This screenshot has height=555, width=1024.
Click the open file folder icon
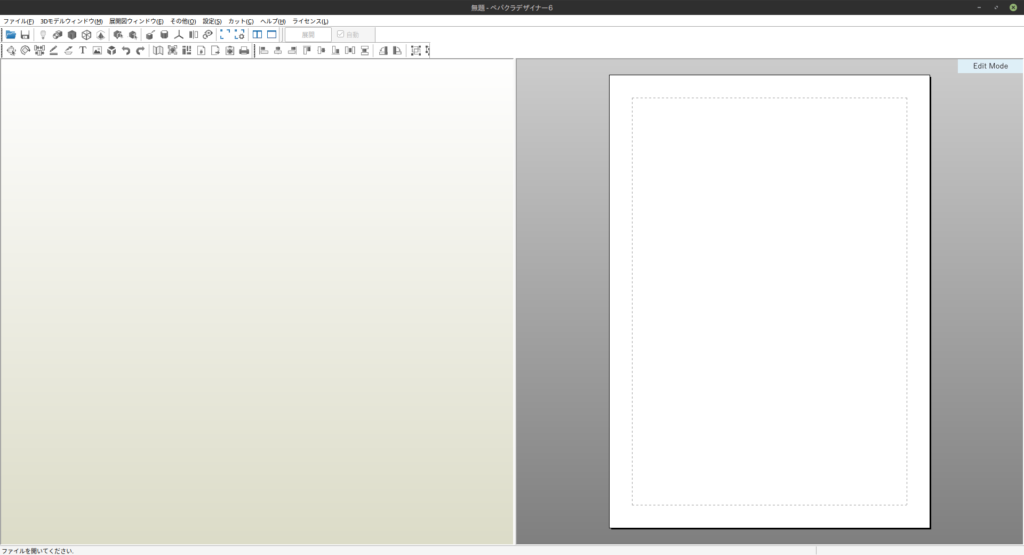[x=11, y=35]
